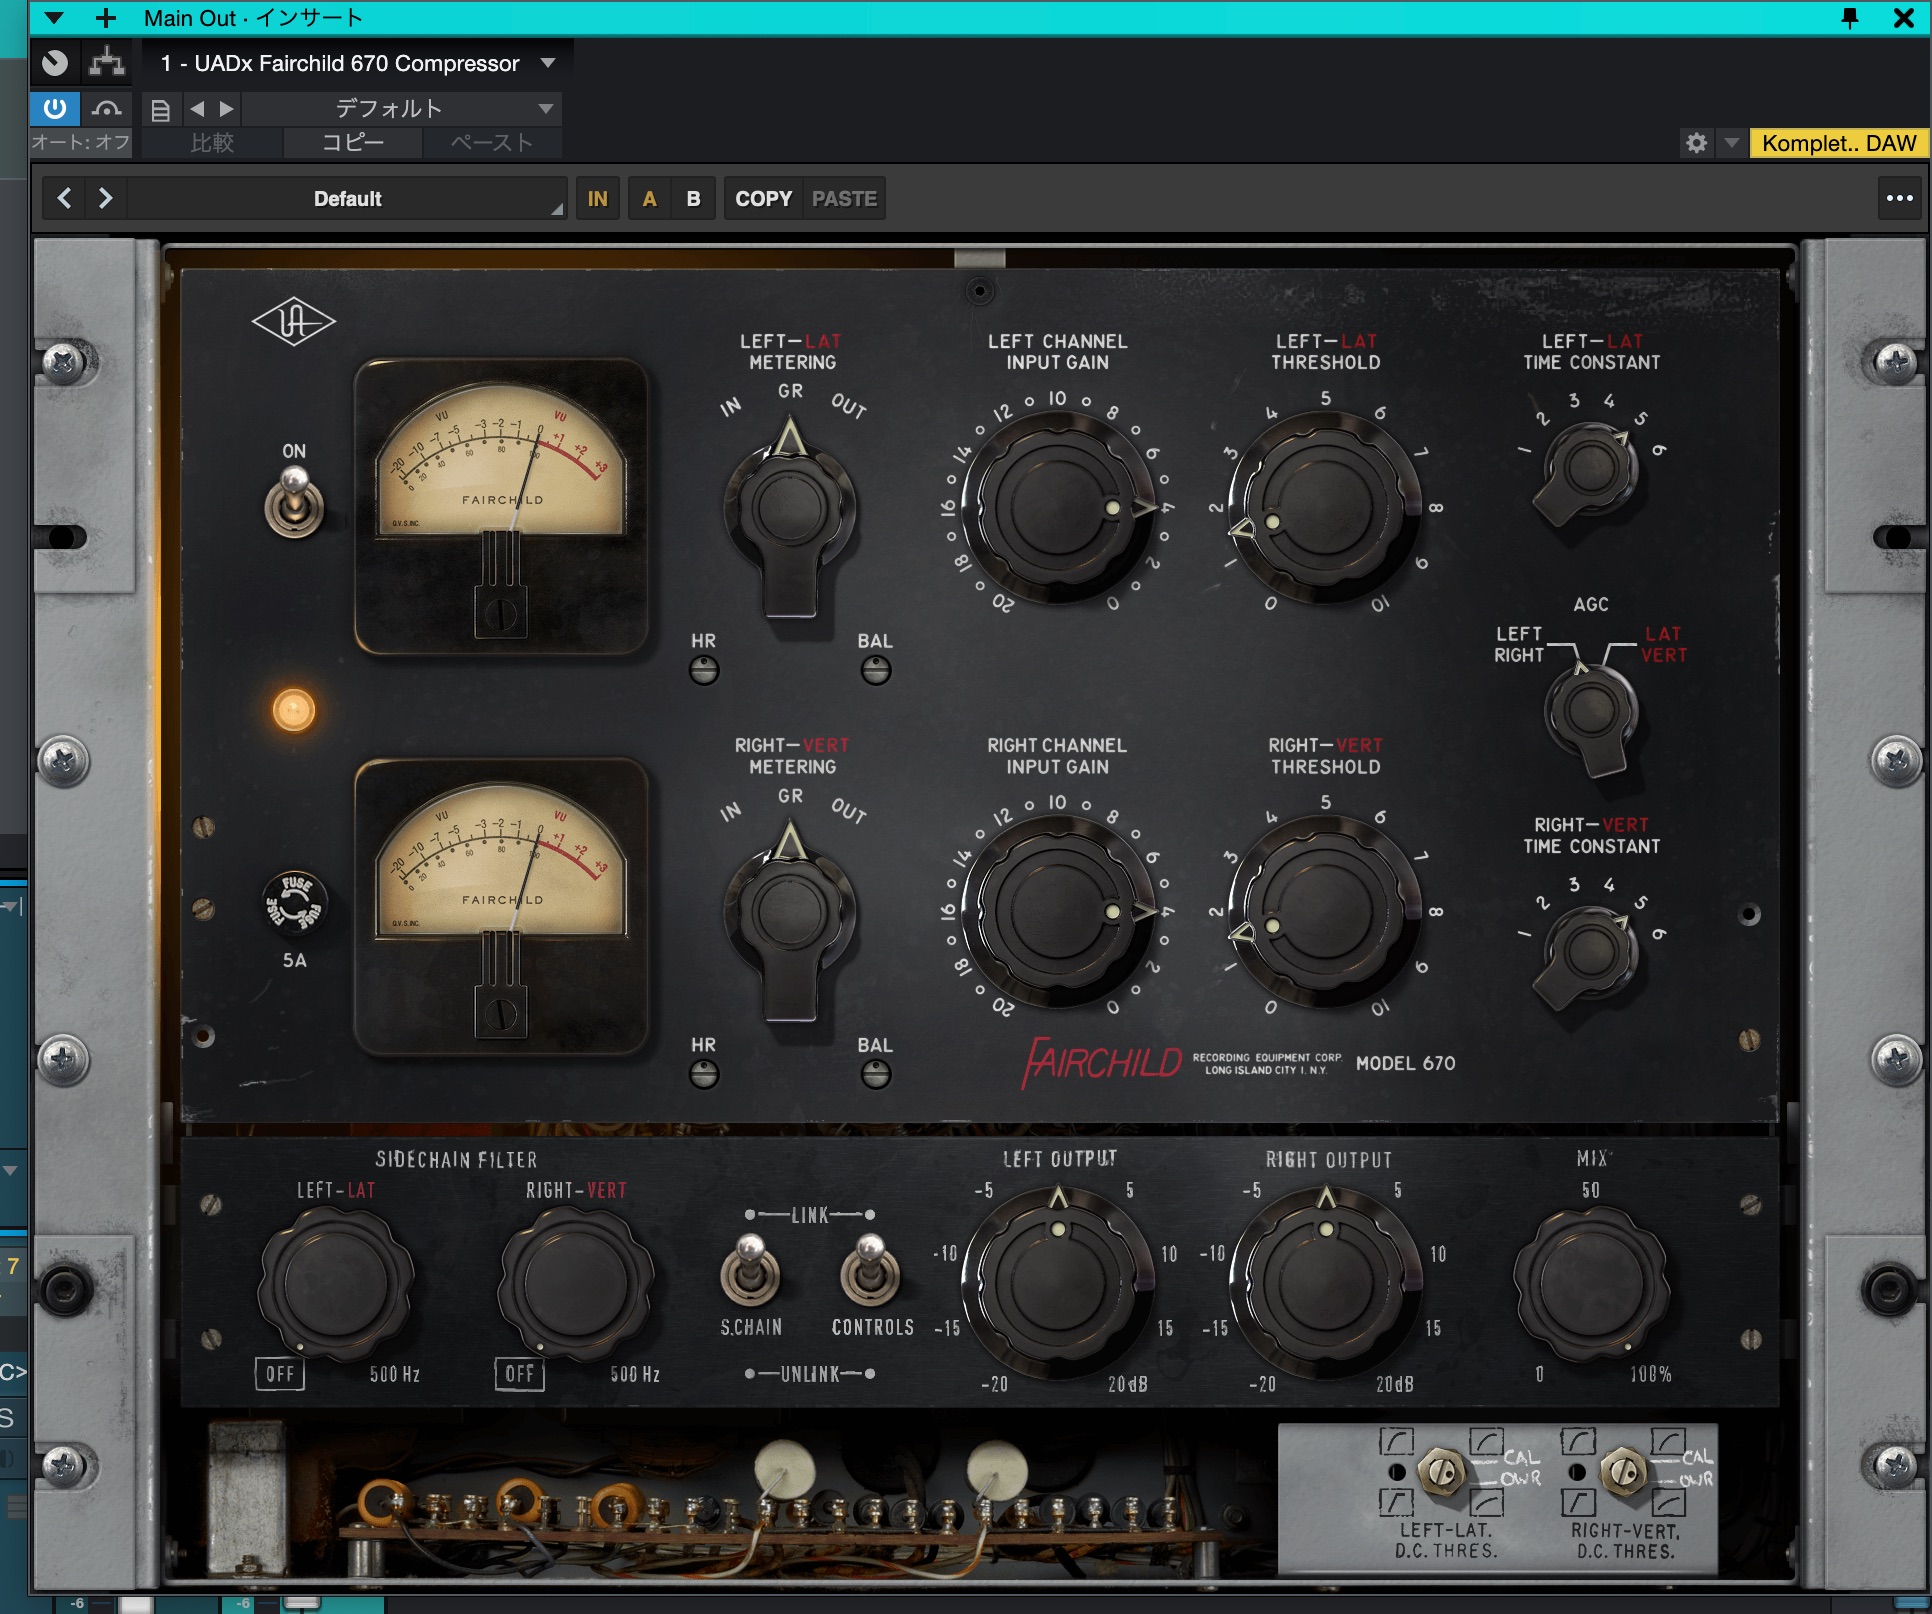Select next preset with right triangle
1932x1614 pixels.
click(x=227, y=108)
